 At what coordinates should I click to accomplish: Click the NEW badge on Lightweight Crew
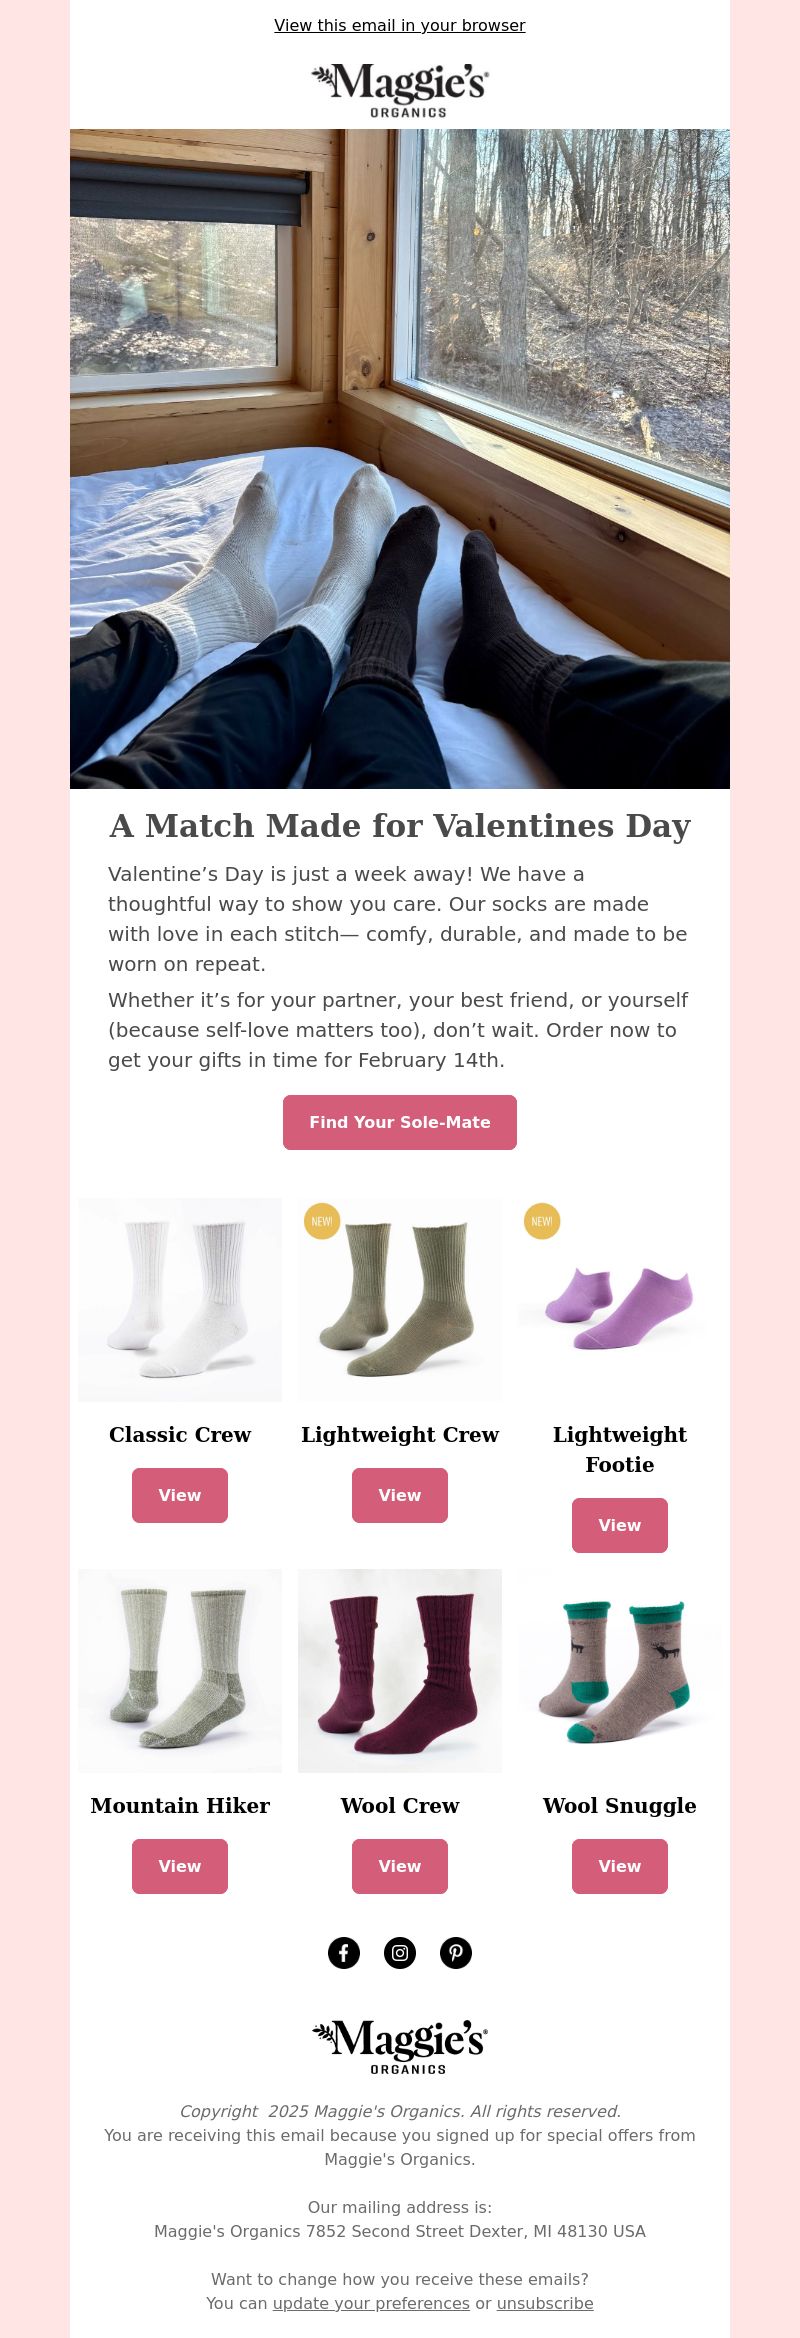click(322, 1221)
